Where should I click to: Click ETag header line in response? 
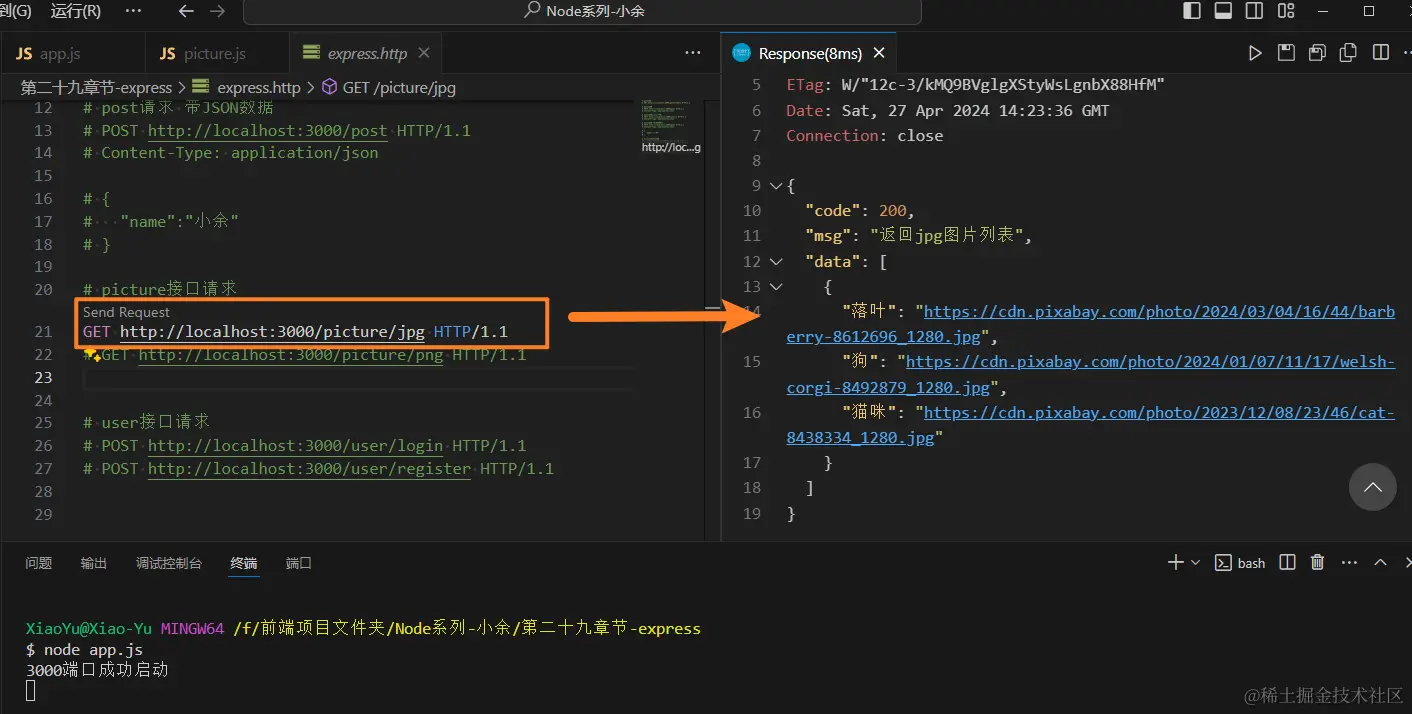point(975,85)
